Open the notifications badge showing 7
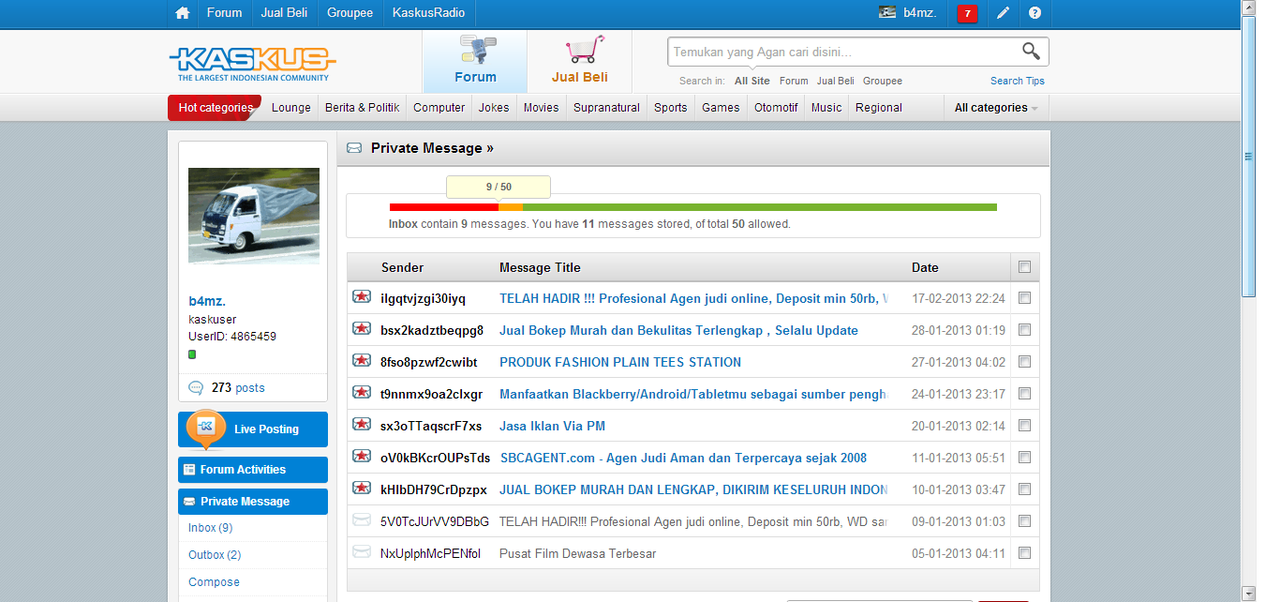This screenshot has height=602, width=1280. pos(967,13)
